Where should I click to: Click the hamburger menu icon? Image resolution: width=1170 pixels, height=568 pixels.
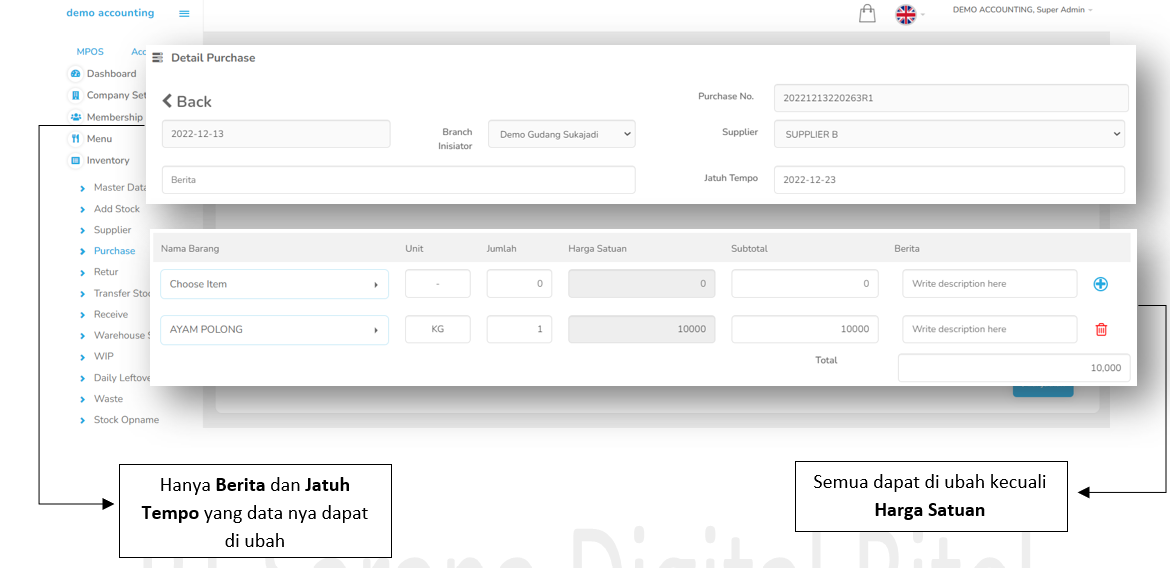184,14
